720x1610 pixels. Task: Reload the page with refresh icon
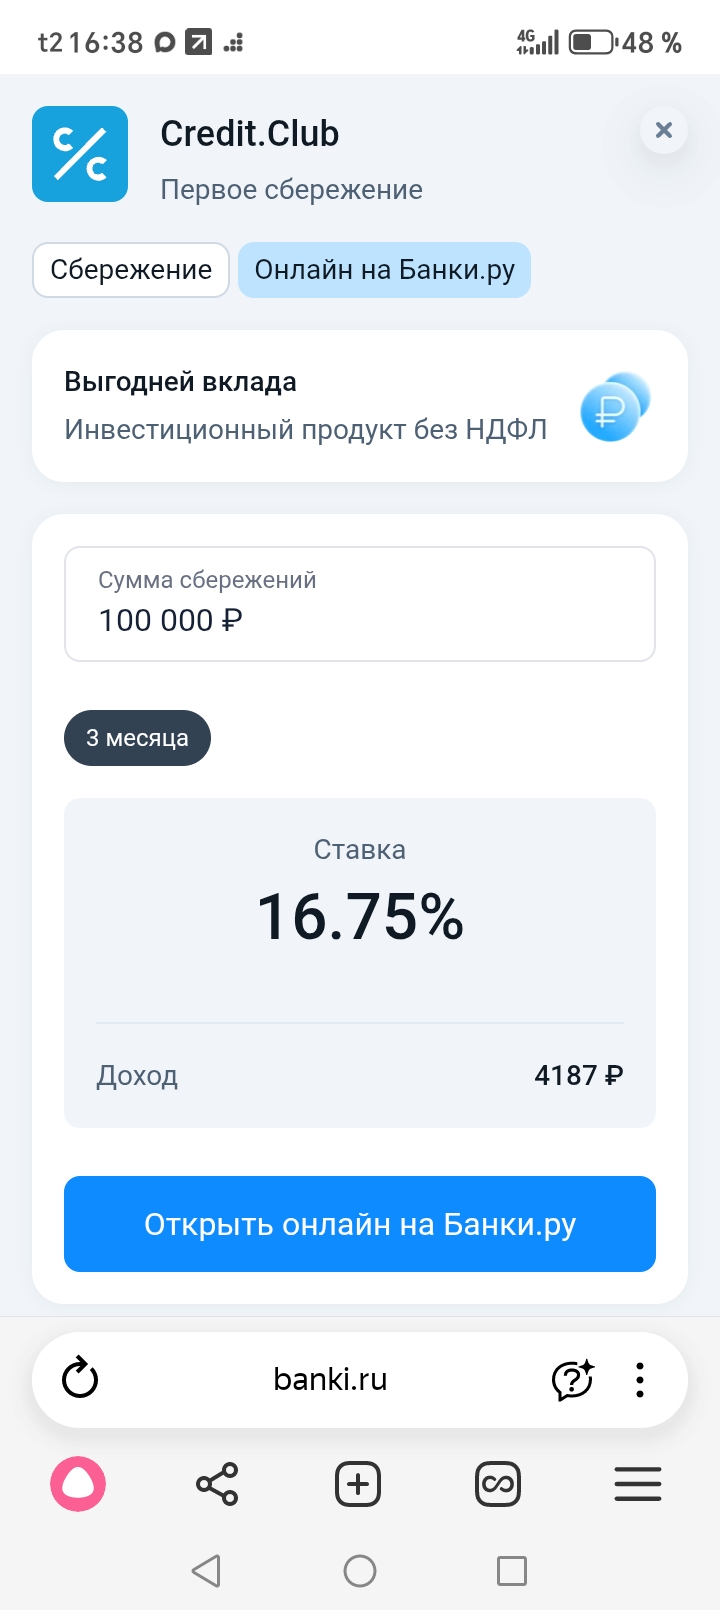80,1379
